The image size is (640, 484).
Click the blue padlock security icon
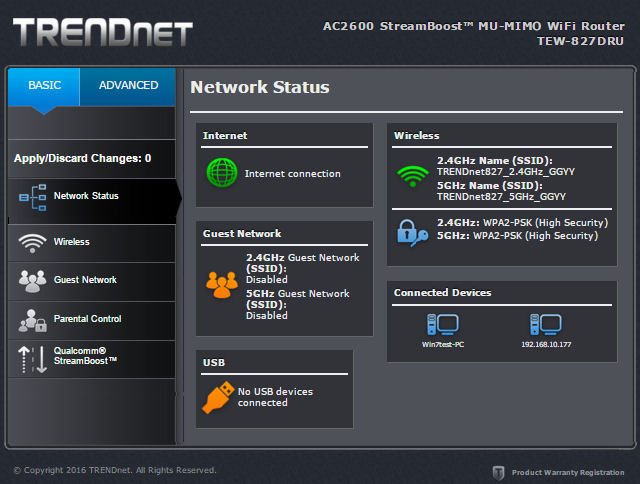(x=412, y=233)
